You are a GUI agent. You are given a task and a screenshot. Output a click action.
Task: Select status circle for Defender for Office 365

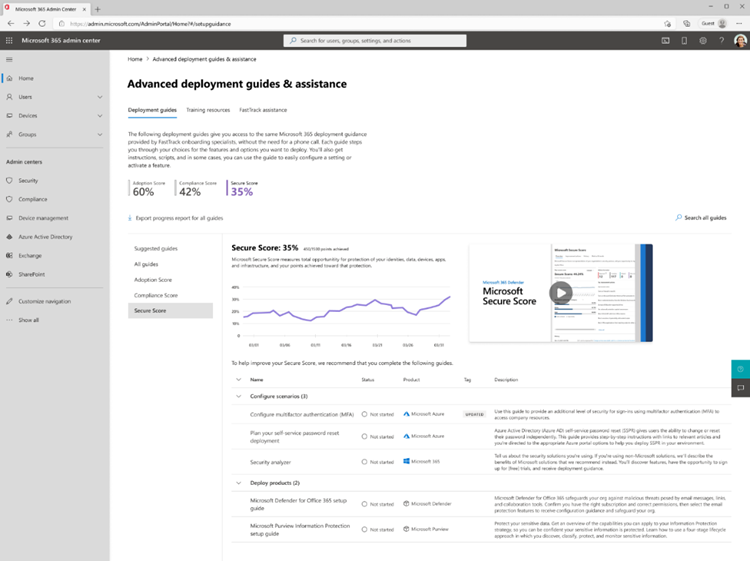coord(364,504)
